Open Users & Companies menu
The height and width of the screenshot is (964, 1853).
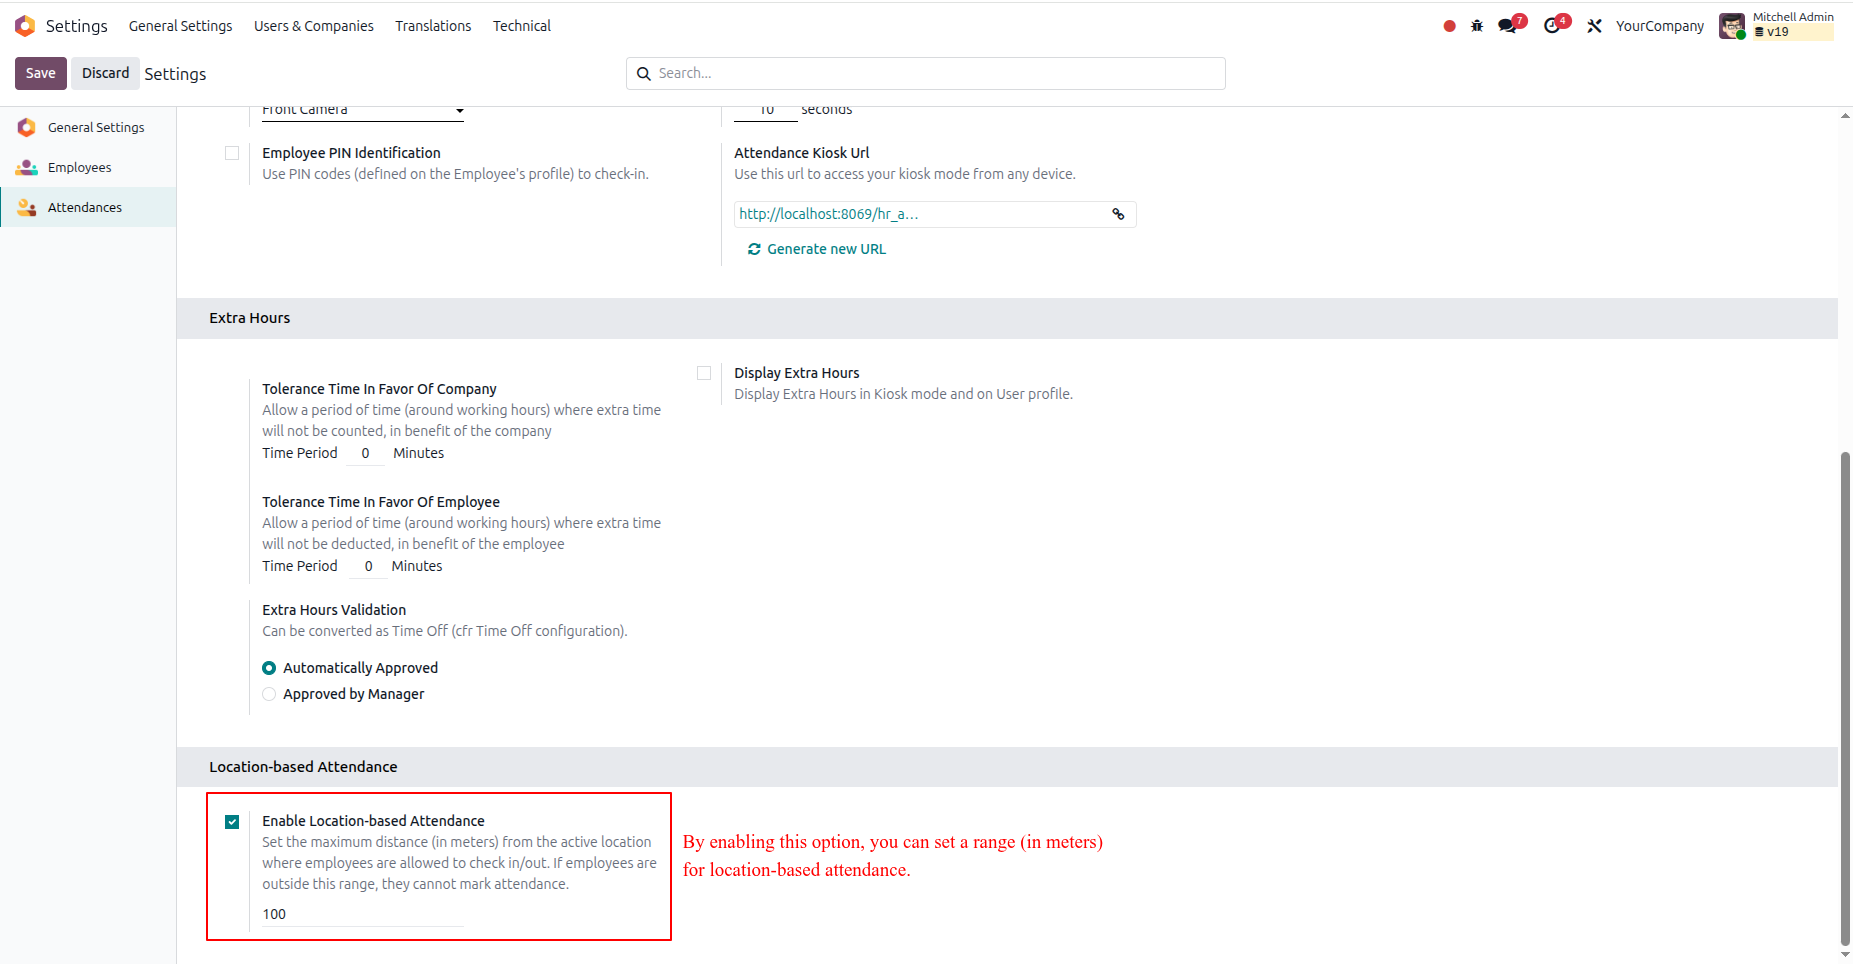pos(314,26)
